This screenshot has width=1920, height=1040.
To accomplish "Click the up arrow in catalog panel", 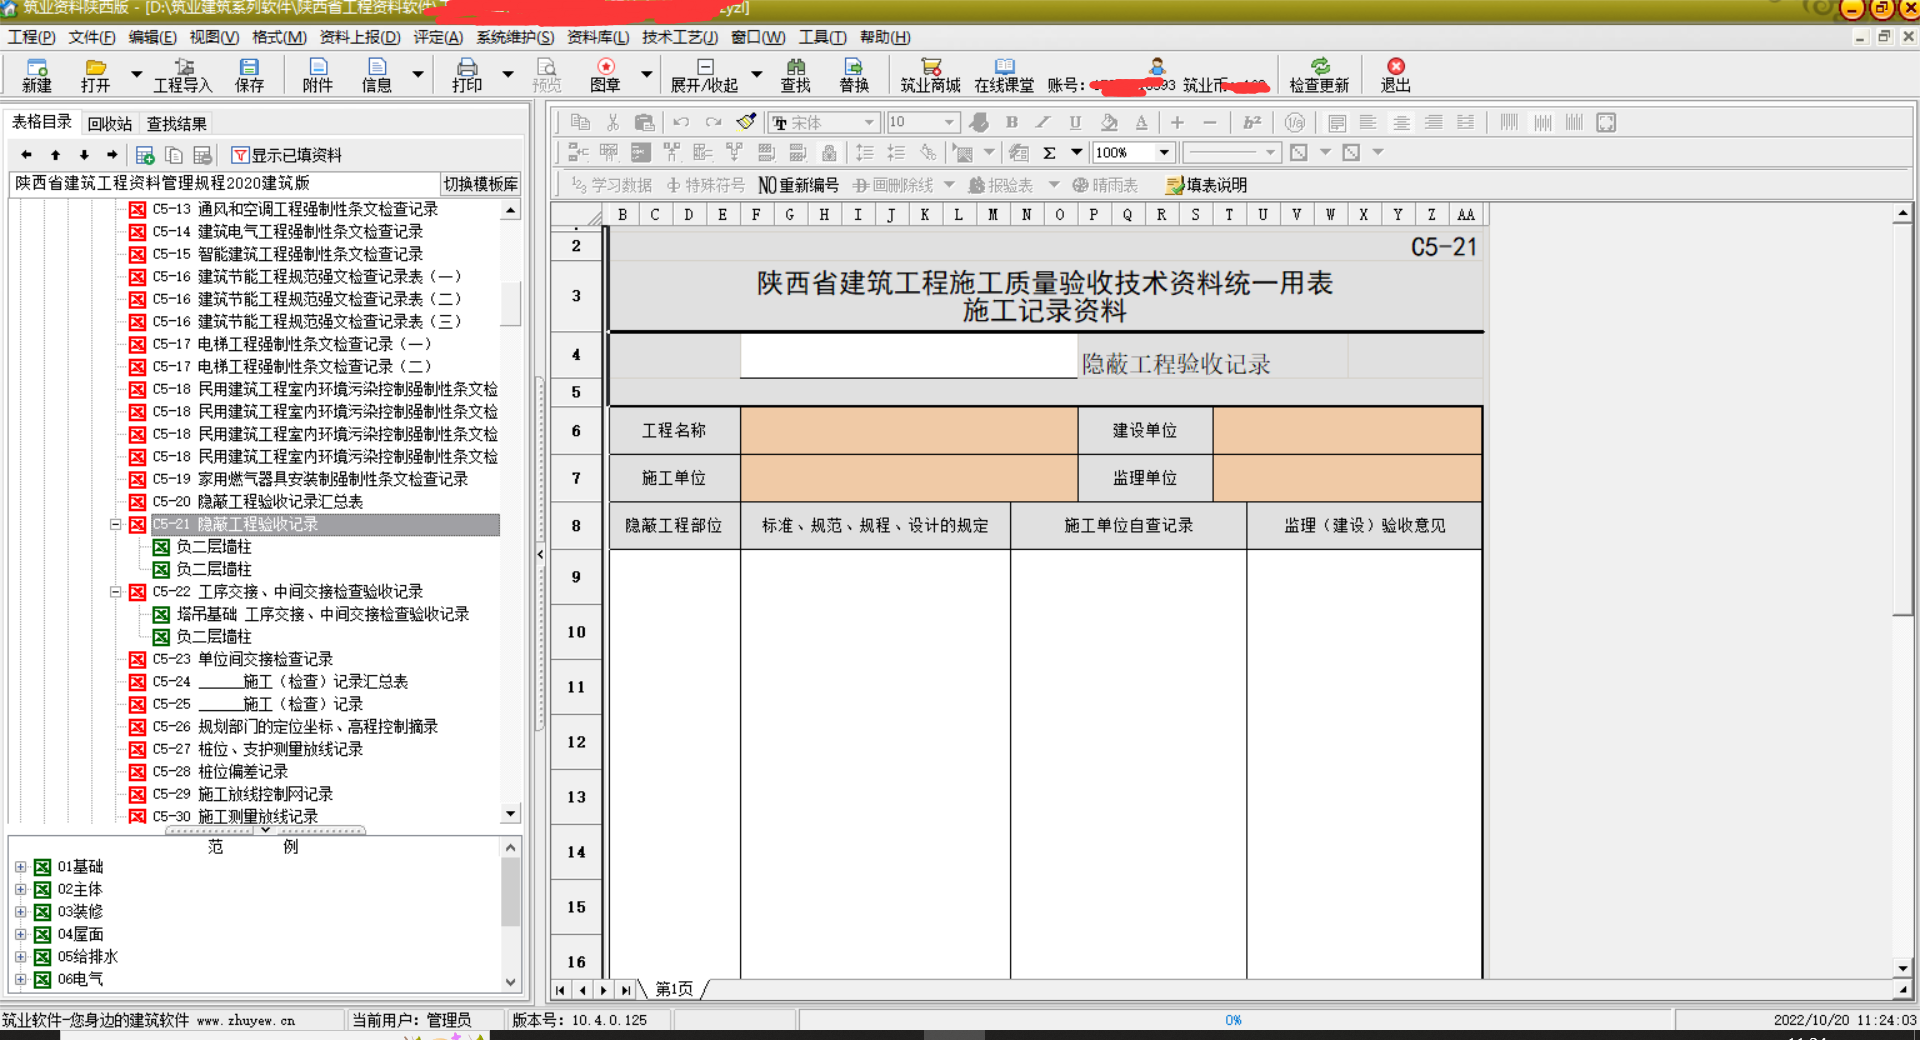I will click(x=56, y=155).
